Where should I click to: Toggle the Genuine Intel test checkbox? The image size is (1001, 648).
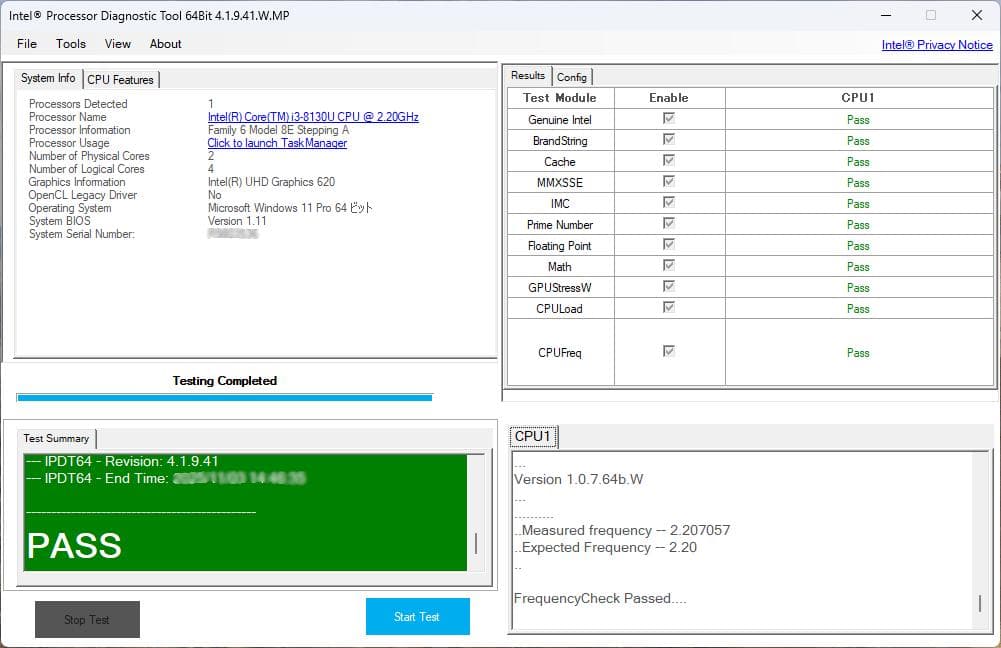tap(668, 119)
